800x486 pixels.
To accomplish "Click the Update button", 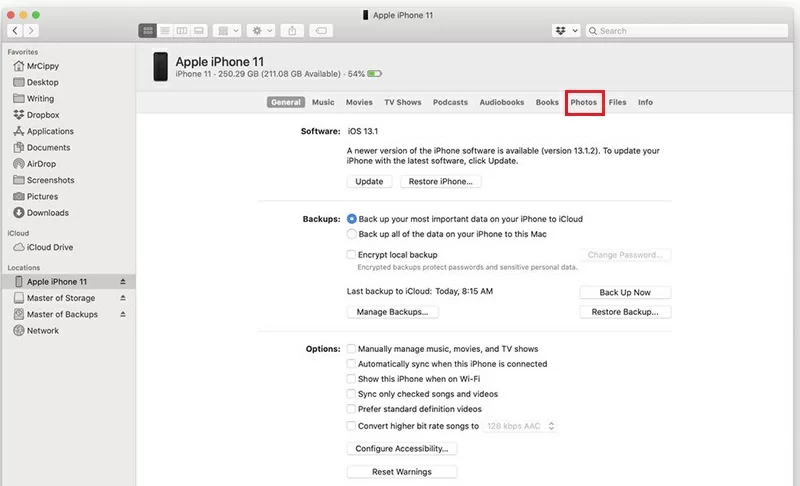I will [x=369, y=182].
